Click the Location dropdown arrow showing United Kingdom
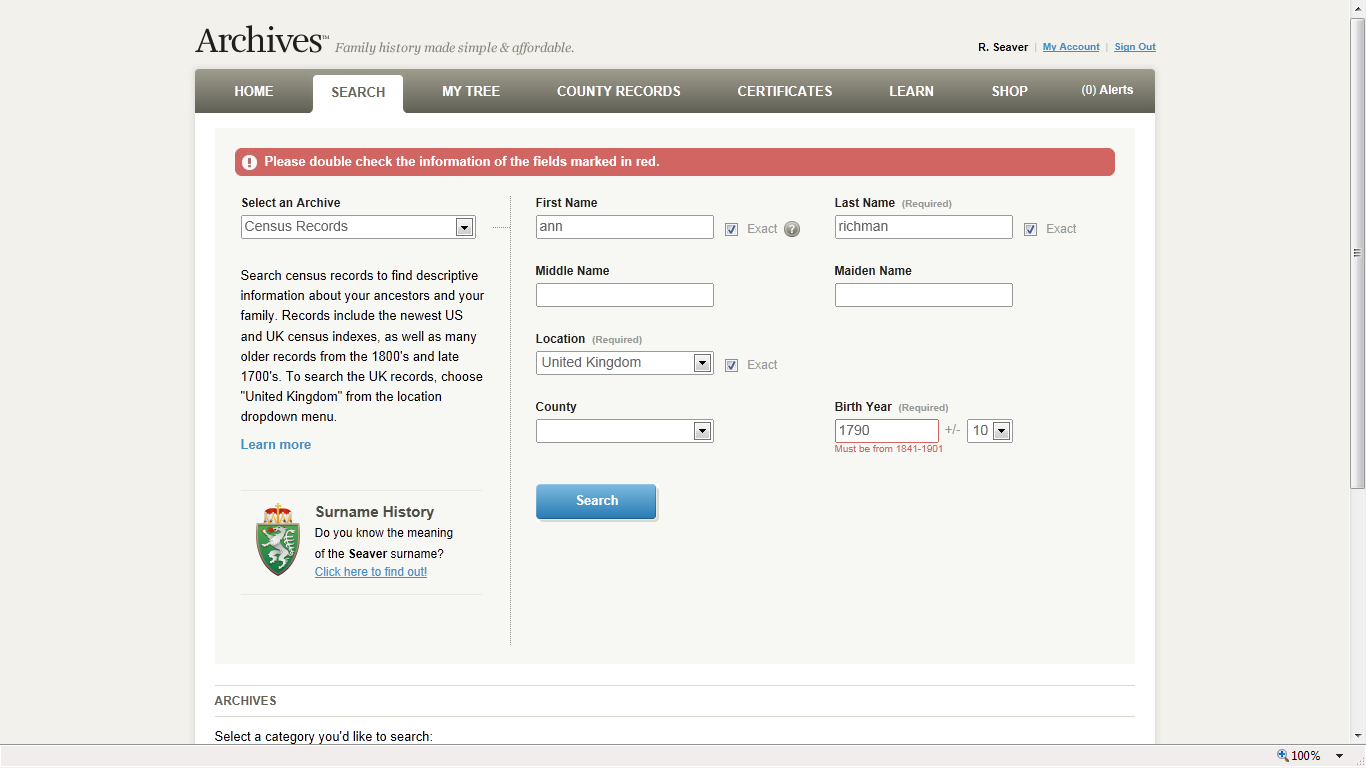The height and width of the screenshot is (768, 1366). pos(702,362)
